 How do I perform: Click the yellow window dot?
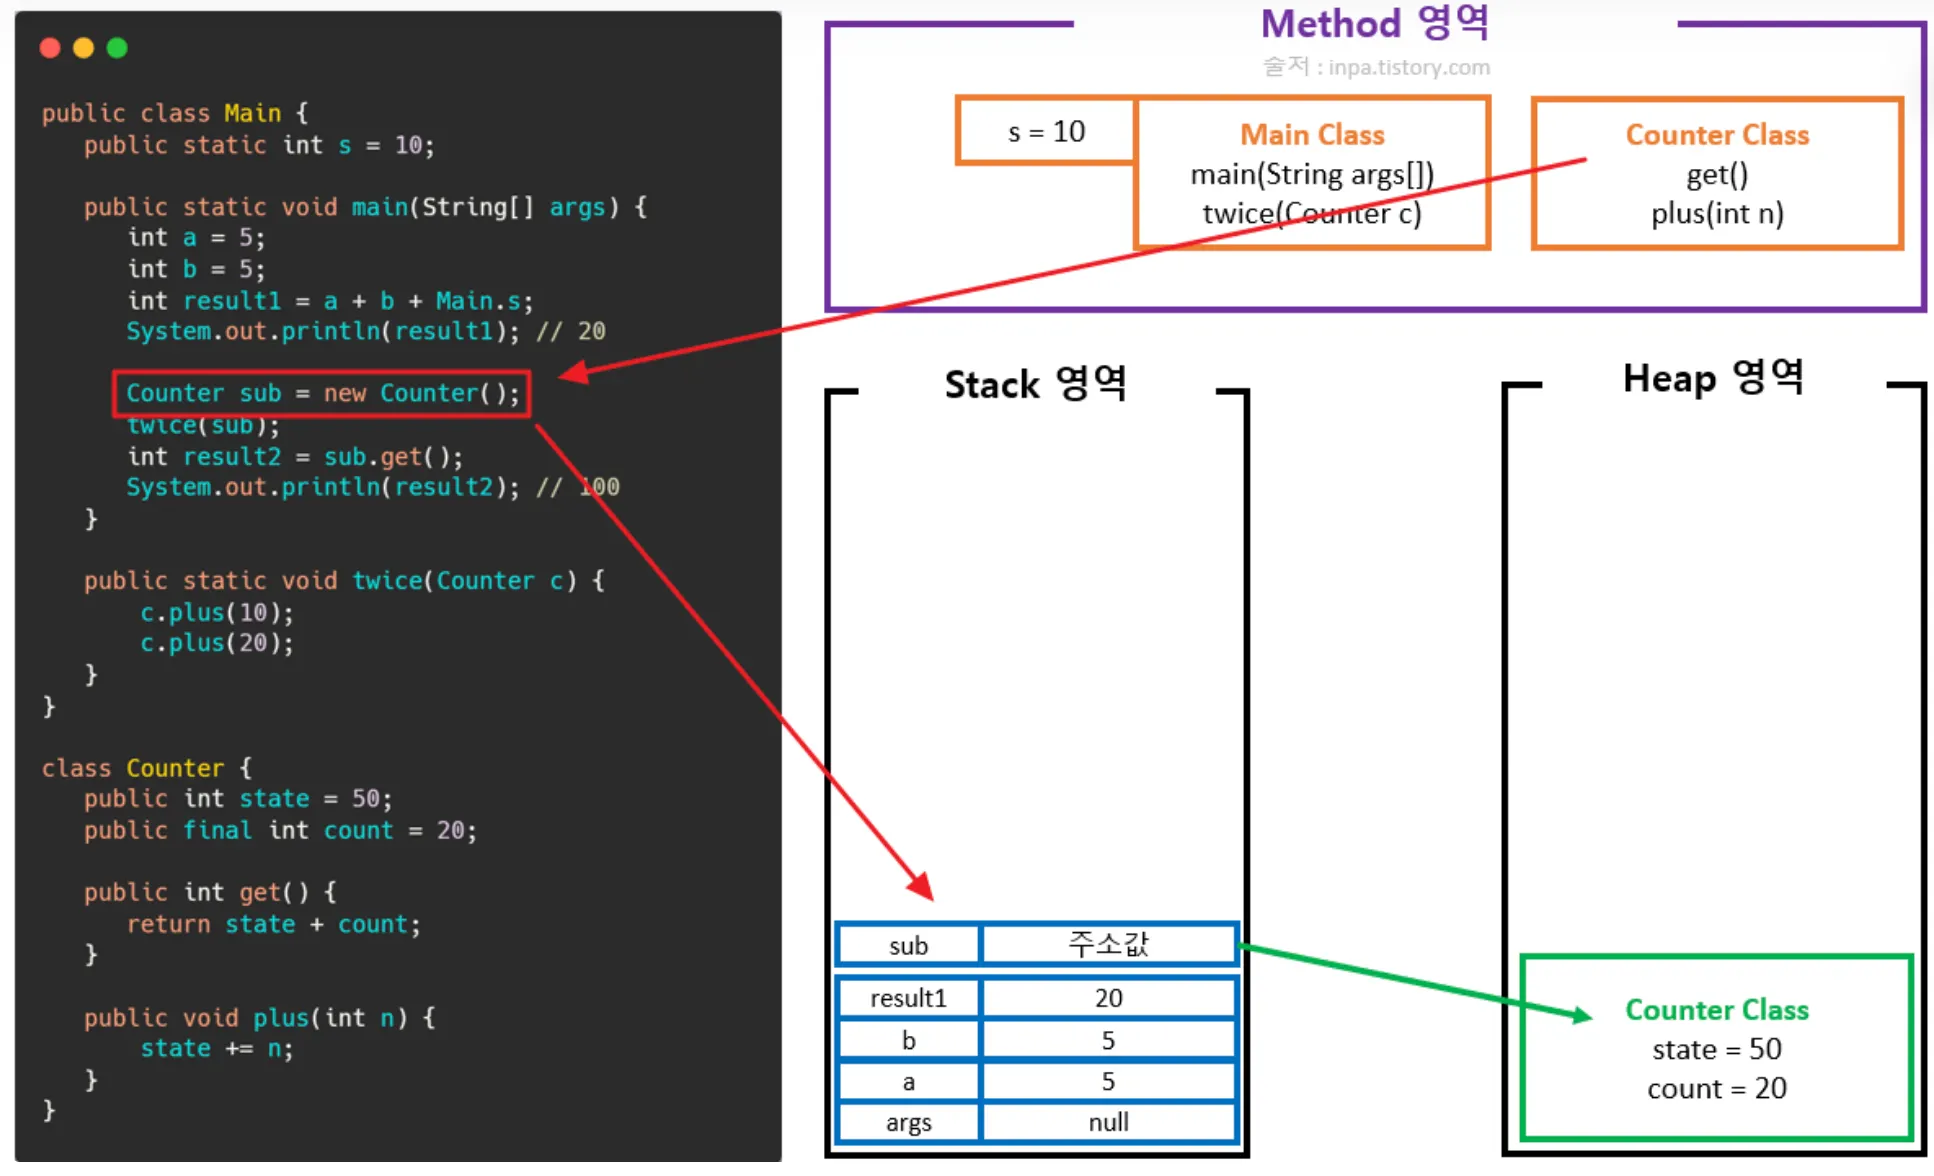click(84, 48)
